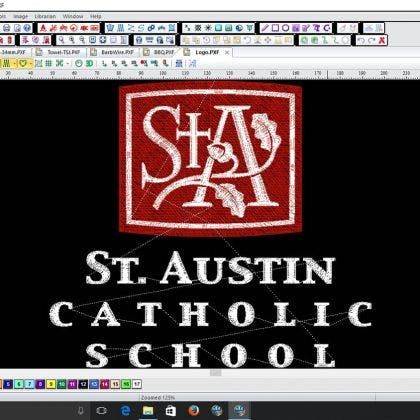
Task: Close the Logo.PXF tab
Action: pos(227,52)
